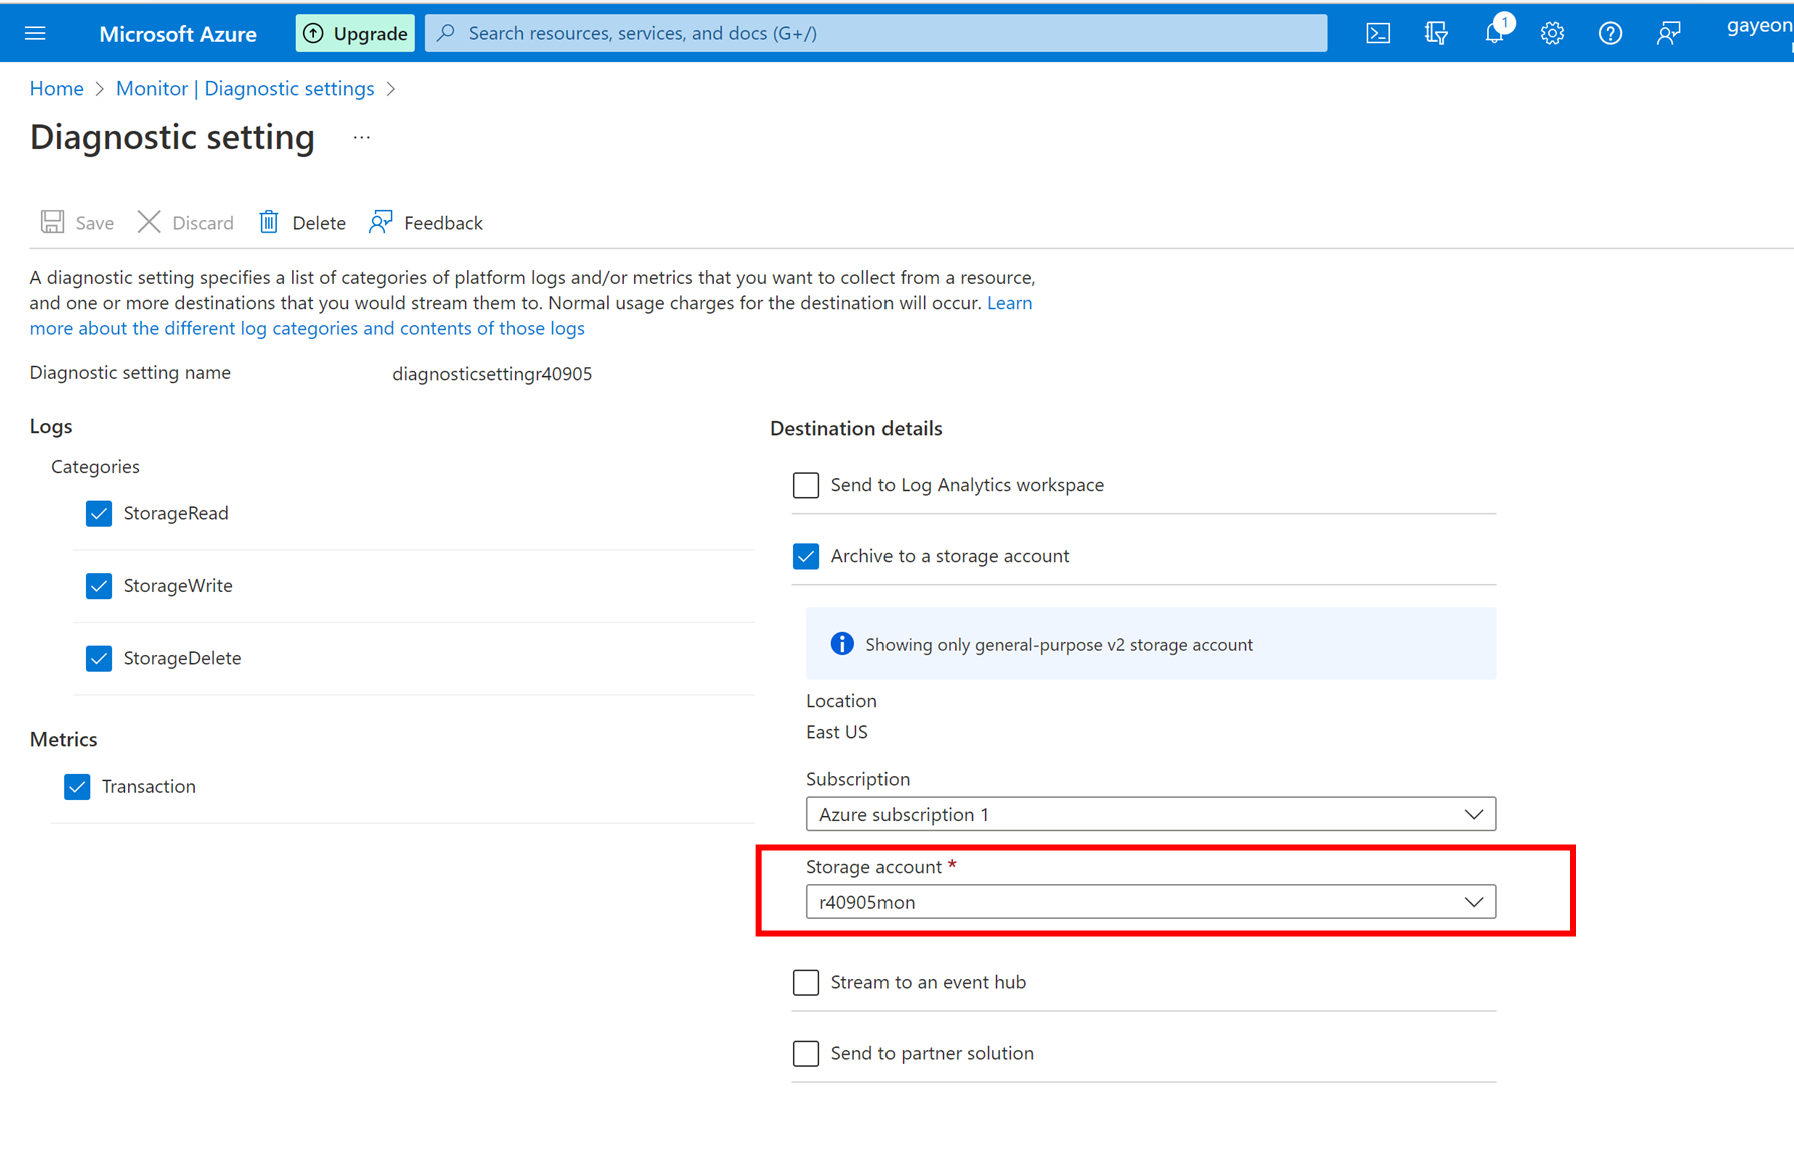Expand the Subscription dropdown
Viewport: 1794px width, 1150px height.
1150,814
